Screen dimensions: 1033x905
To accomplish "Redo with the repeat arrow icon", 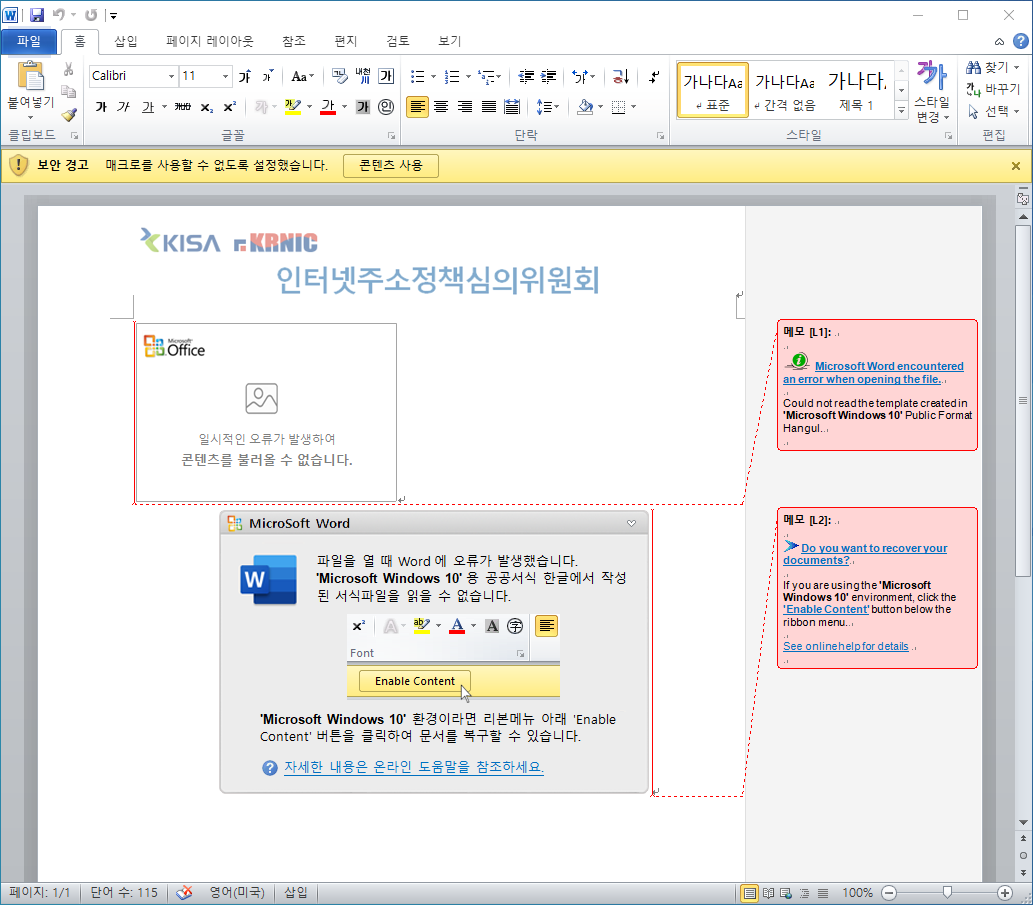I will click(x=91, y=14).
